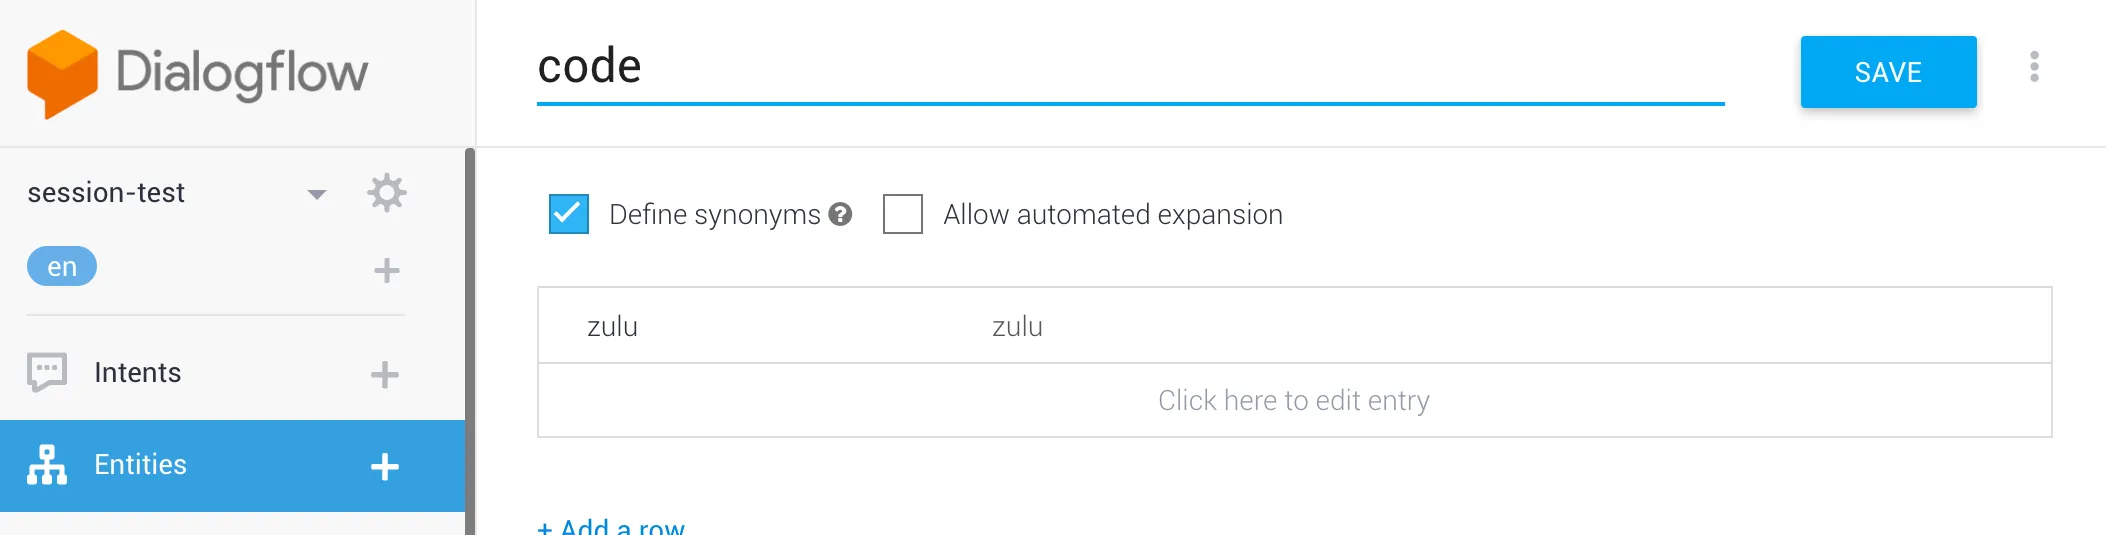Edit the entity name field 'code'
This screenshot has width=2106, height=535.
(1130, 67)
